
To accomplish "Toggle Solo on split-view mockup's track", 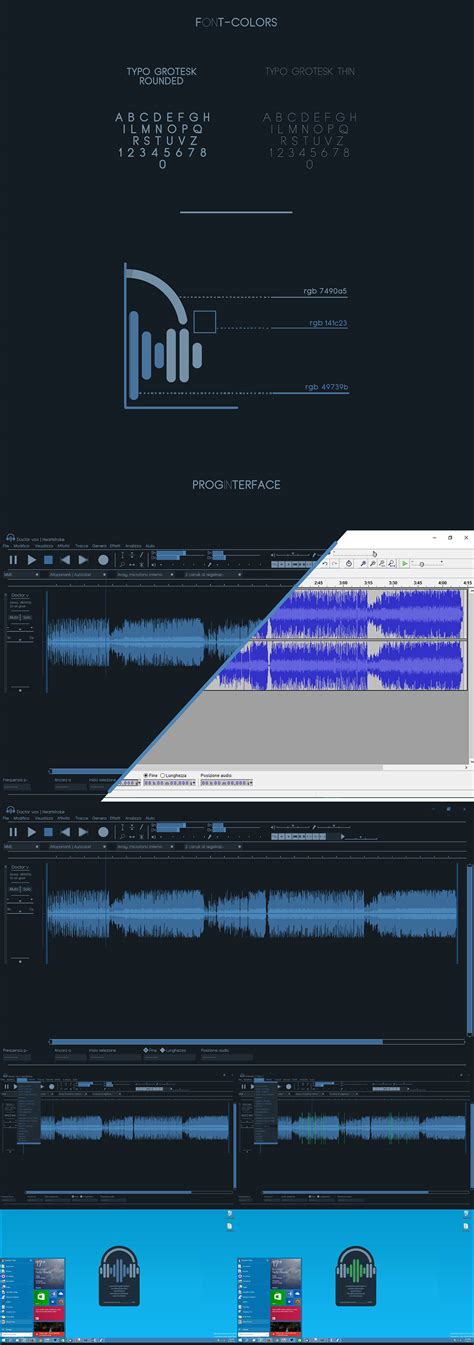I will pyautogui.click(x=28, y=618).
